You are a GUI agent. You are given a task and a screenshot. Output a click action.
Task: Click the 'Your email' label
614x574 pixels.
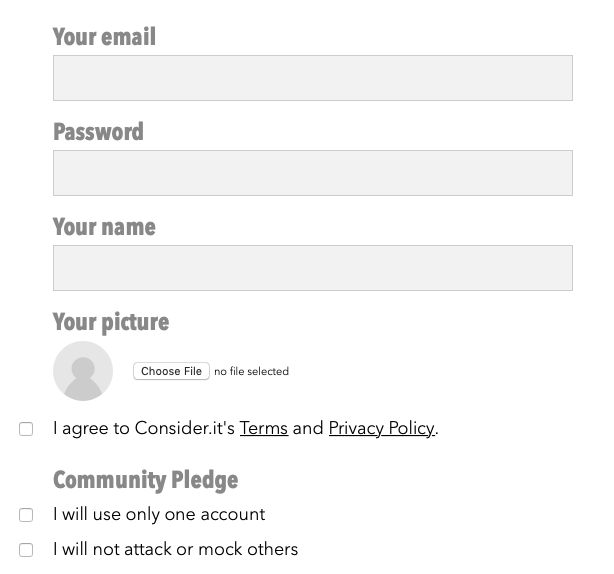tap(104, 37)
